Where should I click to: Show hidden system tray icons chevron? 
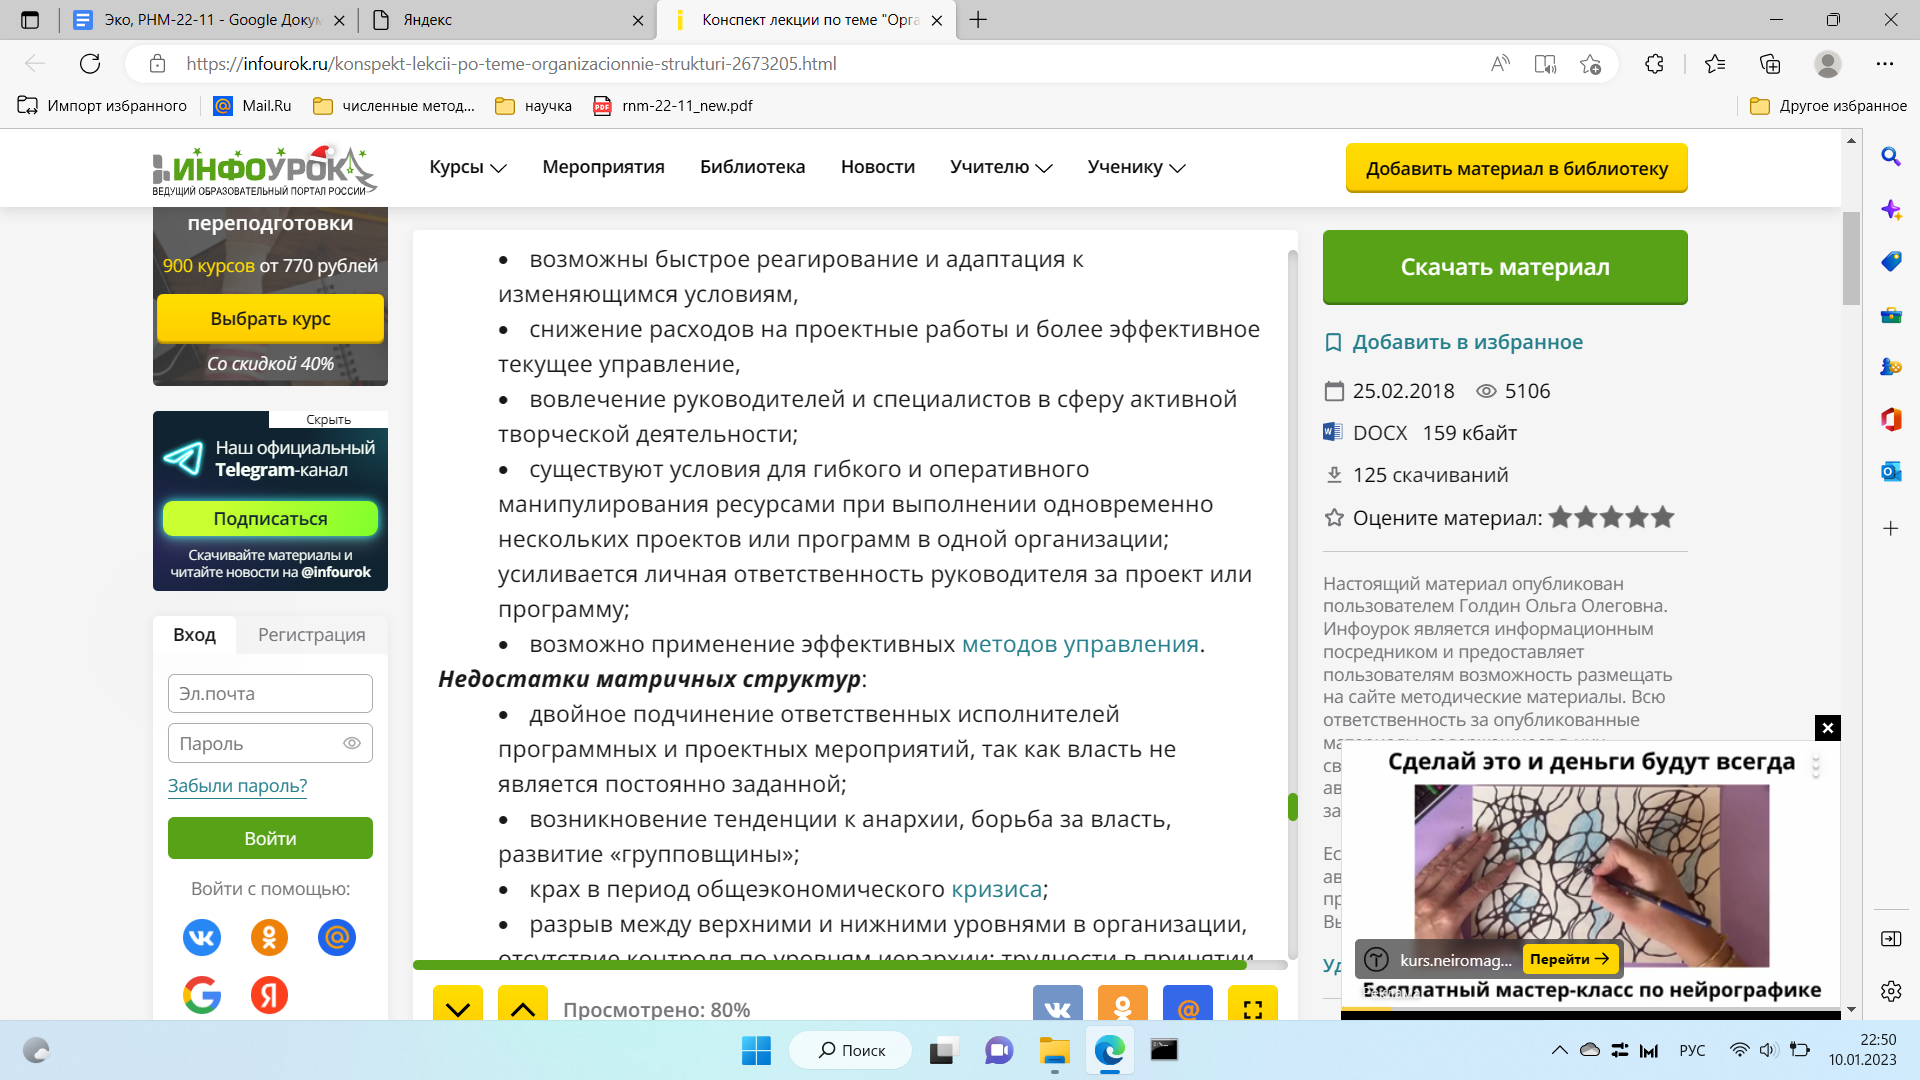pyautogui.click(x=1559, y=1050)
